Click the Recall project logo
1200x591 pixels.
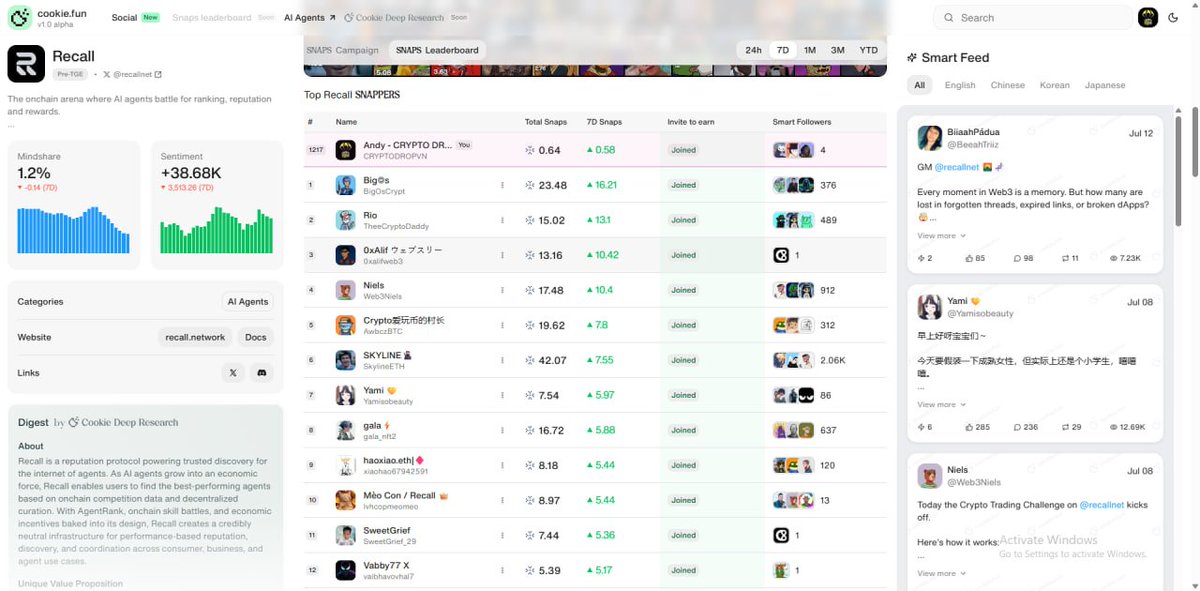26,63
